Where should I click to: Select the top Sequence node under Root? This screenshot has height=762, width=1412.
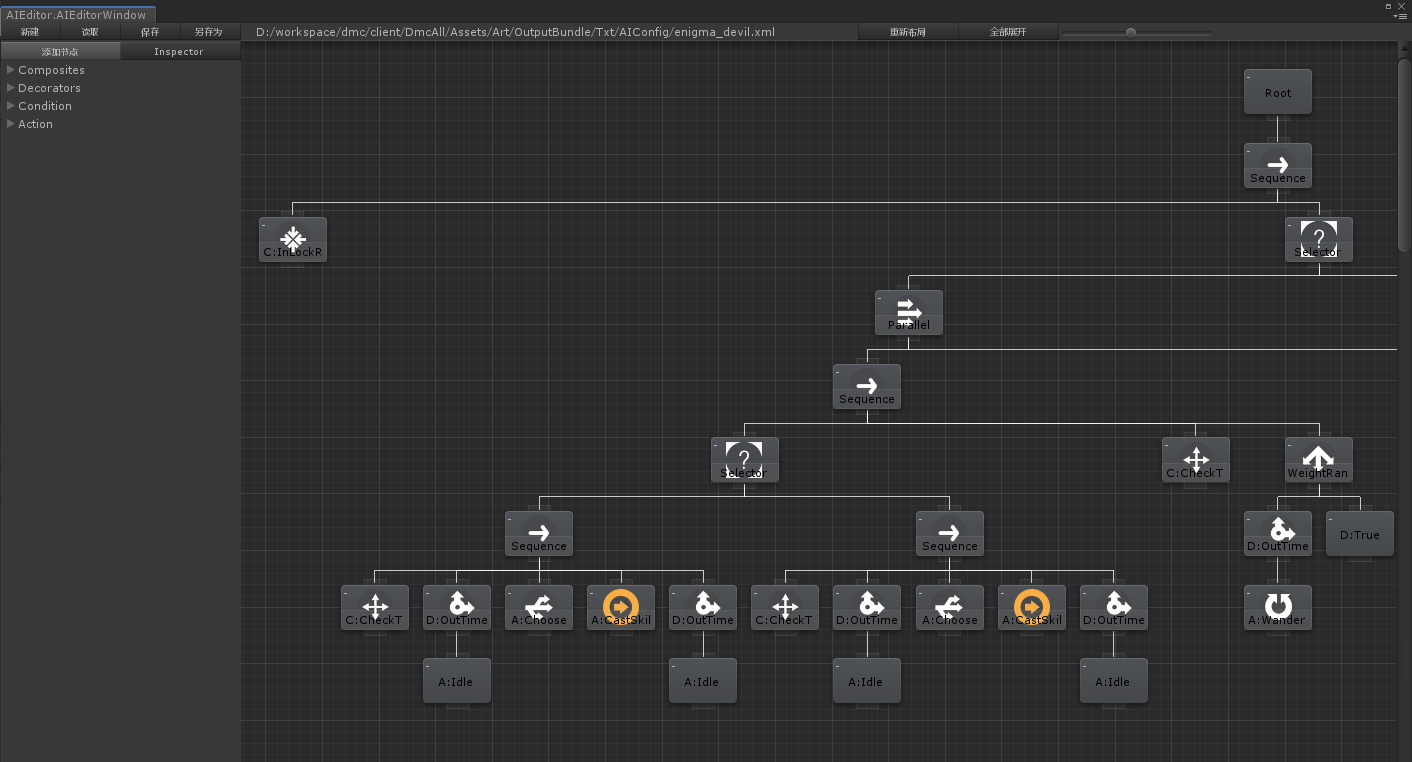pos(1277,165)
